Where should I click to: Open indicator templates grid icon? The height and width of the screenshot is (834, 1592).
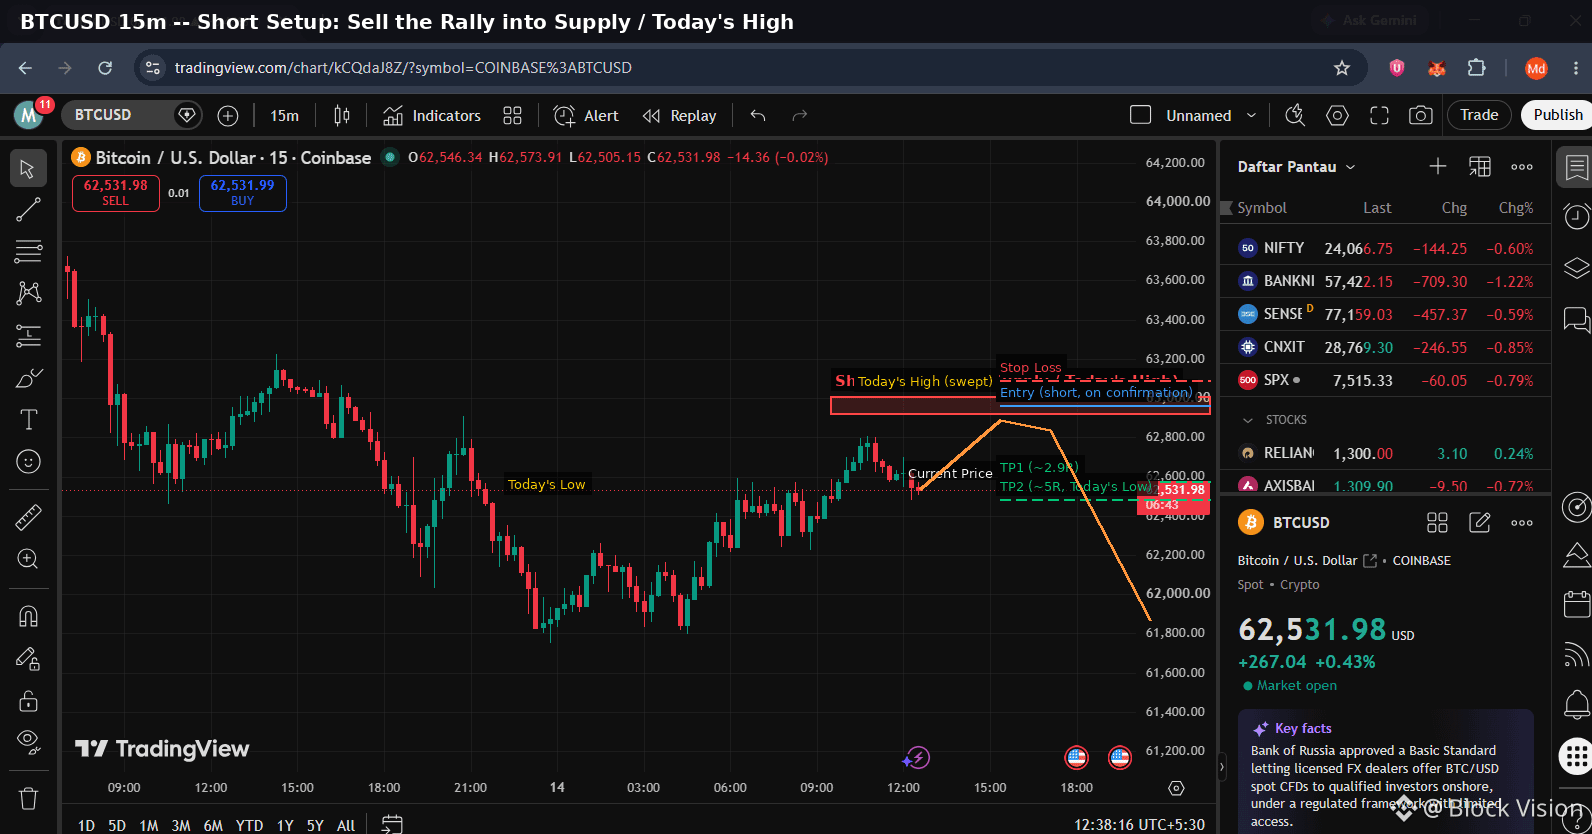512,116
